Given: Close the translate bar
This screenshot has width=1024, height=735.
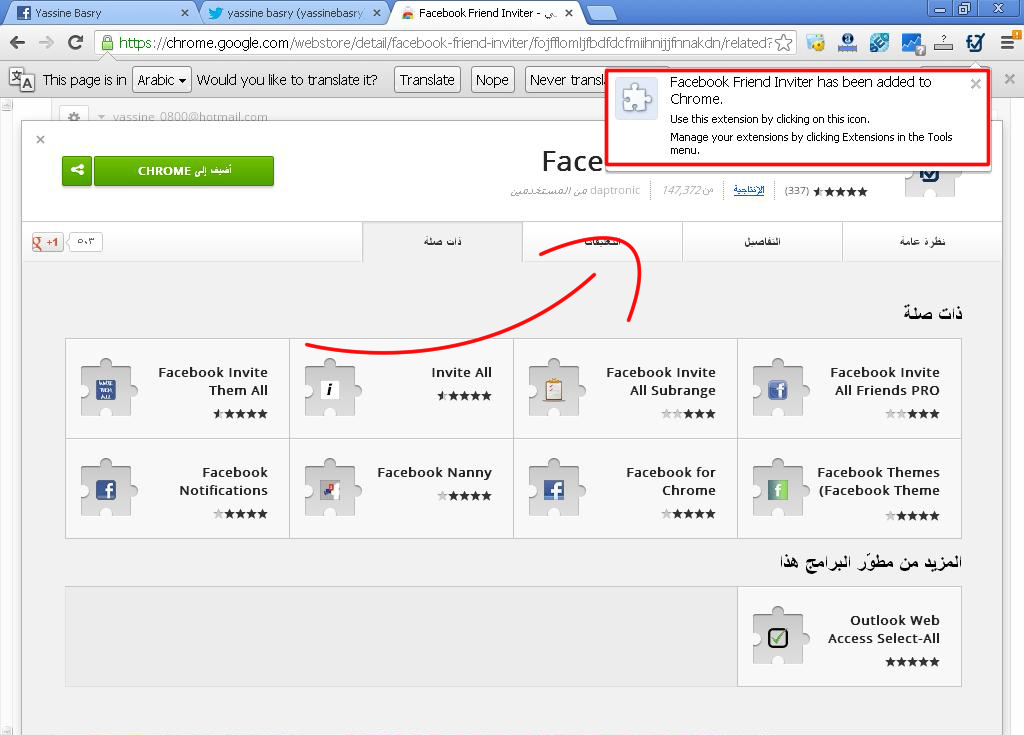Looking at the screenshot, I should [1010, 79].
